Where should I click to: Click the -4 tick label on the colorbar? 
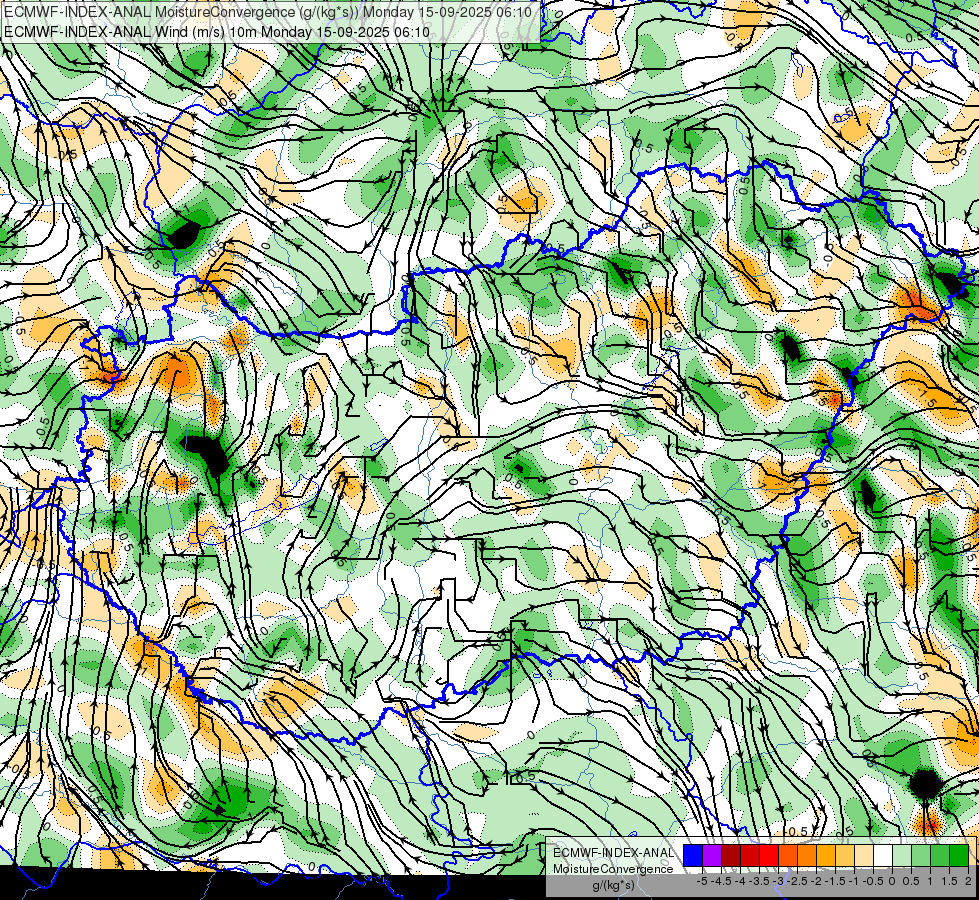740,881
